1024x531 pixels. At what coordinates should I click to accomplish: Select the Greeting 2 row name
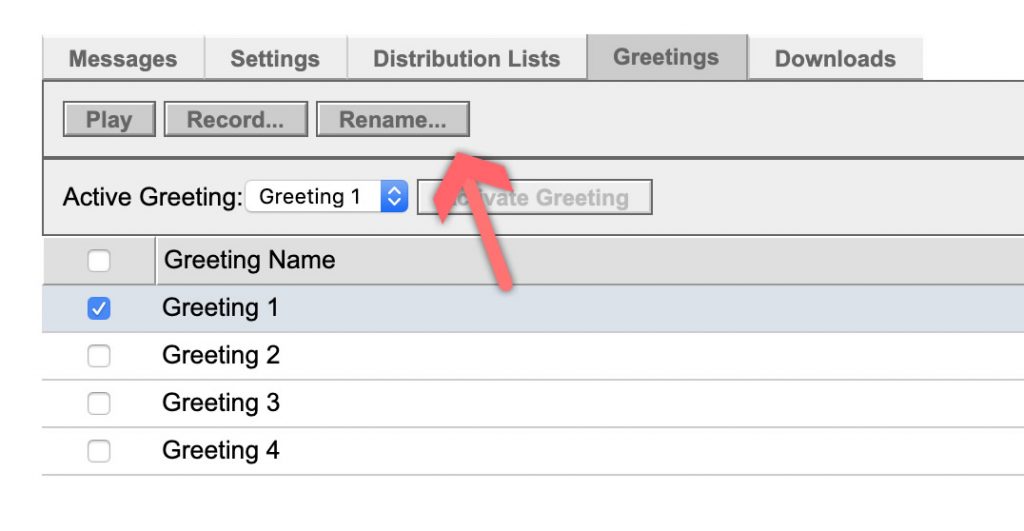(221, 355)
